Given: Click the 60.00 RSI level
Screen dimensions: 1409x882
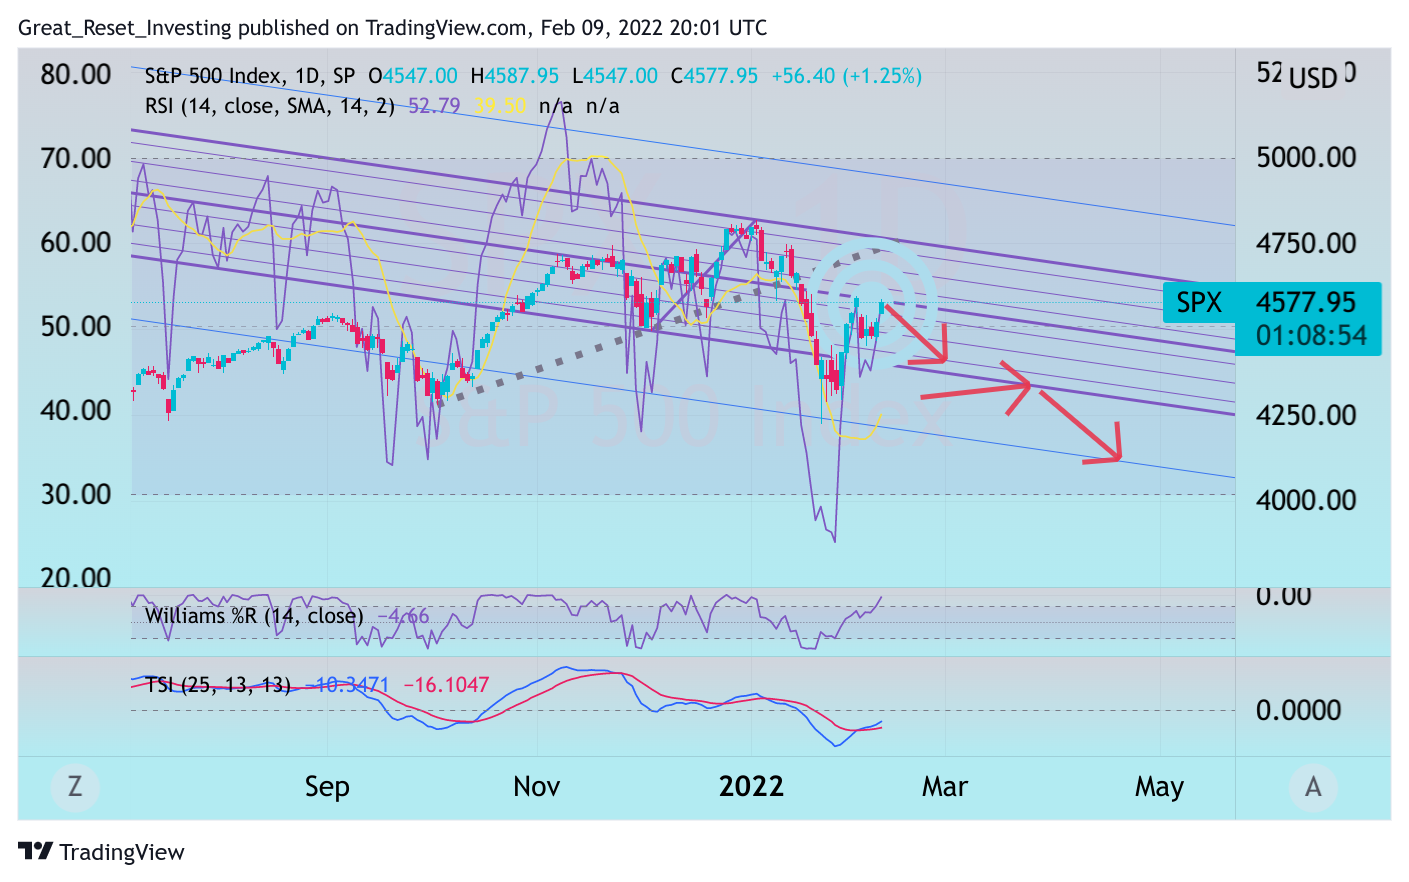Looking at the screenshot, I should click(76, 242).
